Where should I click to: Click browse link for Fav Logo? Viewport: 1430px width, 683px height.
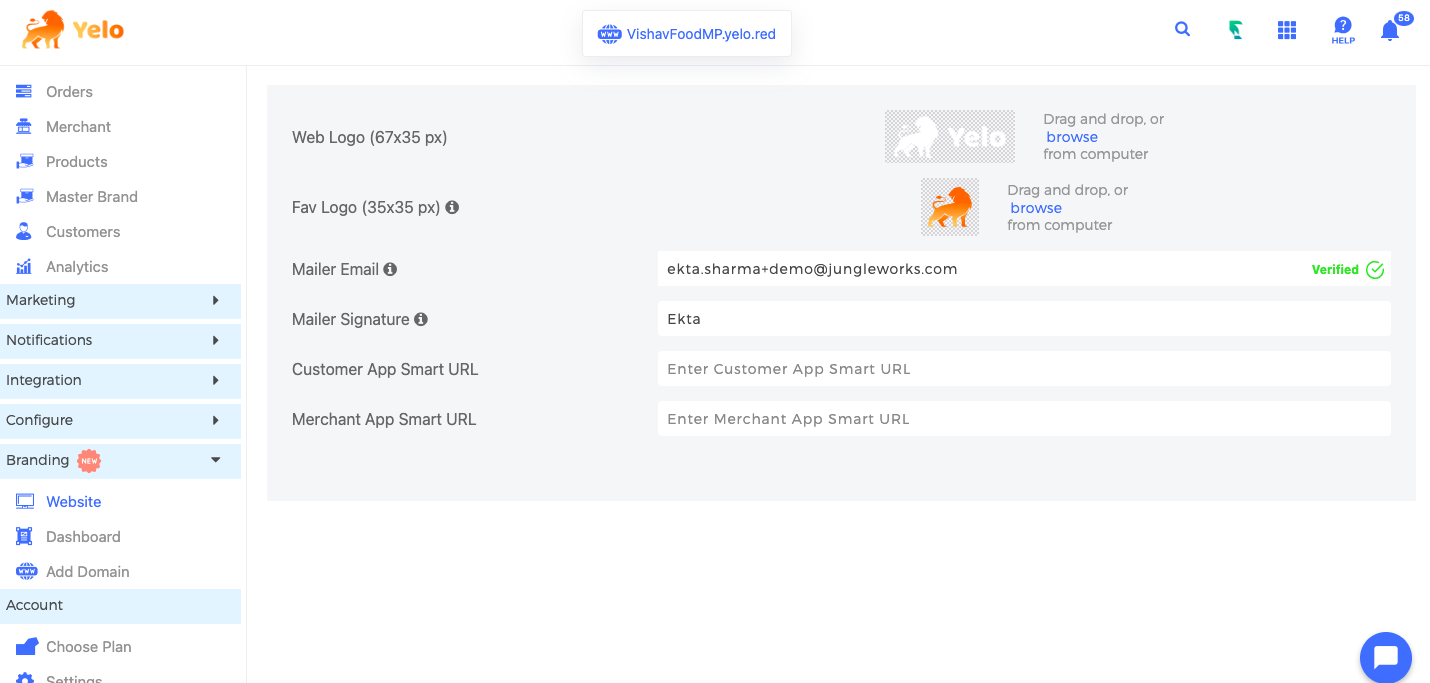[x=1036, y=208]
